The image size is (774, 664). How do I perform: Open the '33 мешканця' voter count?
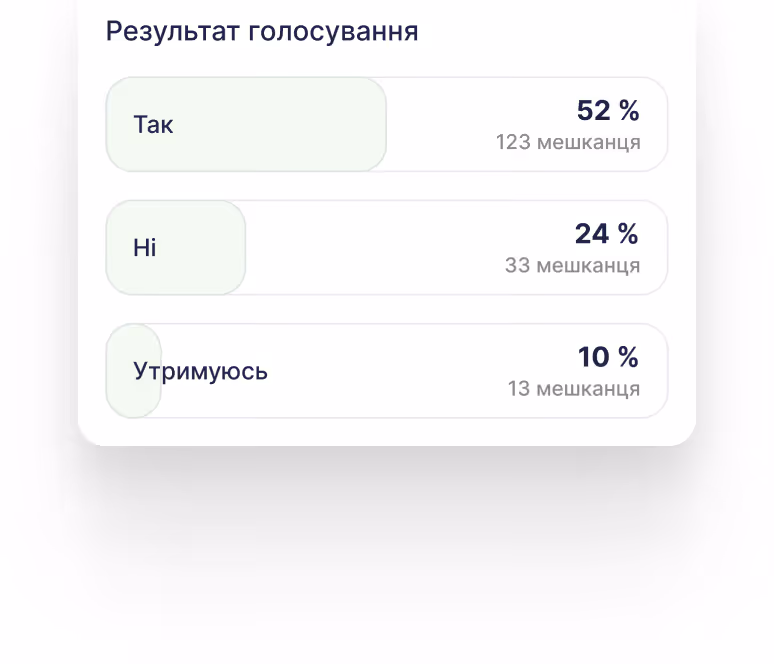573,266
